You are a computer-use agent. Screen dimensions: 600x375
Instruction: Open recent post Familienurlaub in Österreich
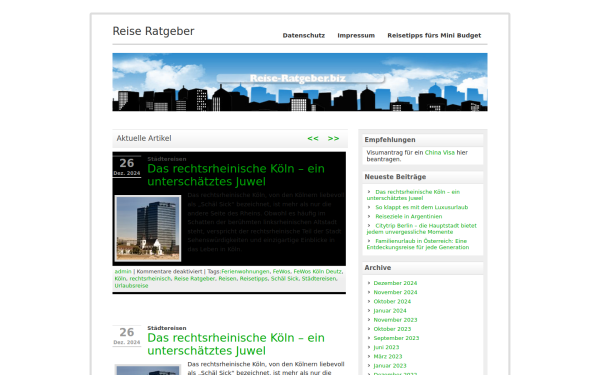[x=417, y=244]
